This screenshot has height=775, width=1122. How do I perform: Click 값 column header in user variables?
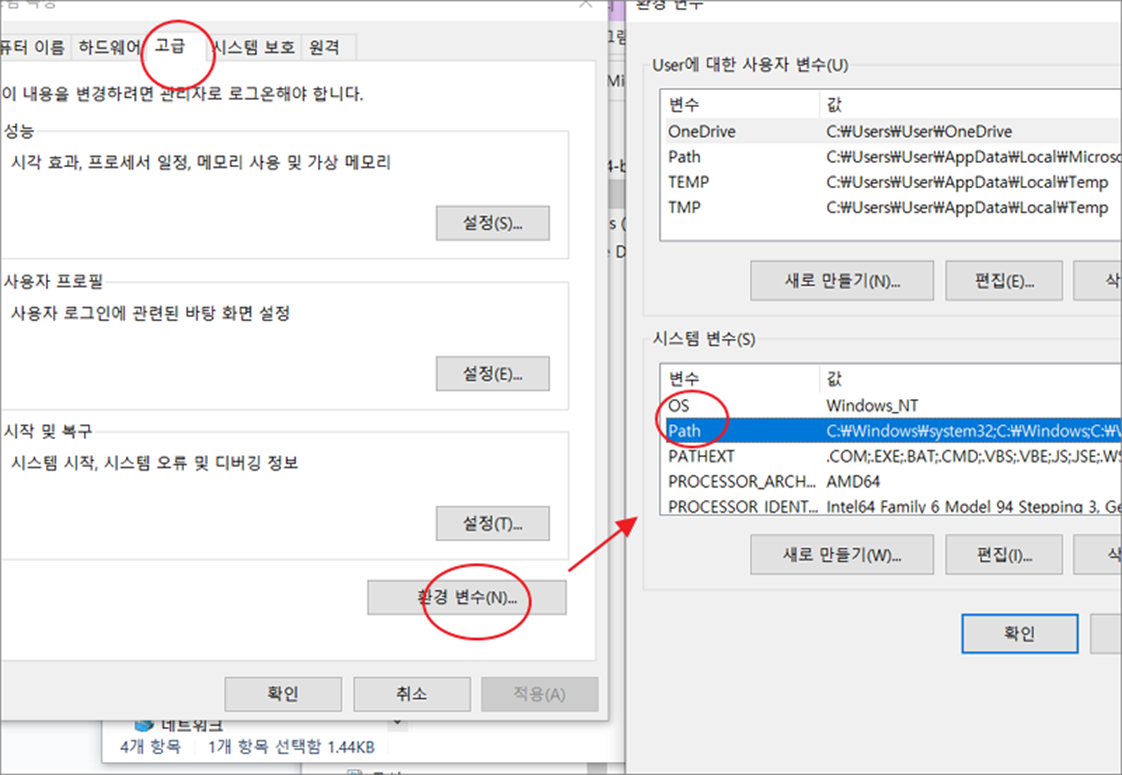970,104
